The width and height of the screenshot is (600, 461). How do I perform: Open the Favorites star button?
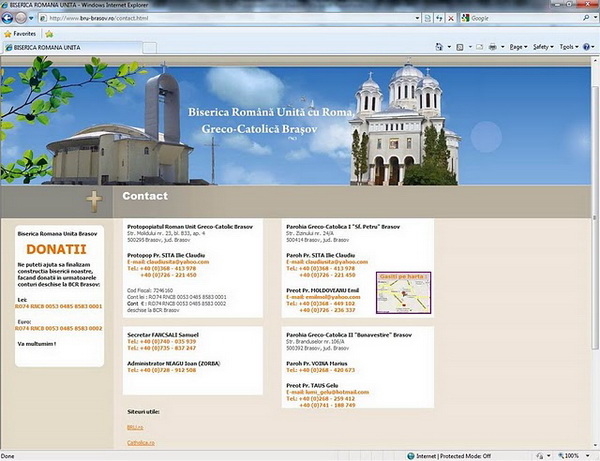[x=20, y=33]
